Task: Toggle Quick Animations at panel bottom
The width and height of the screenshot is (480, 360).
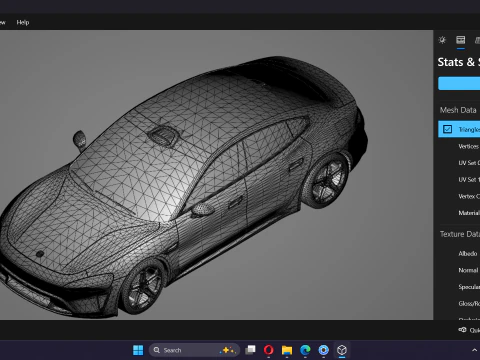Action: pyautogui.click(x=469, y=330)
